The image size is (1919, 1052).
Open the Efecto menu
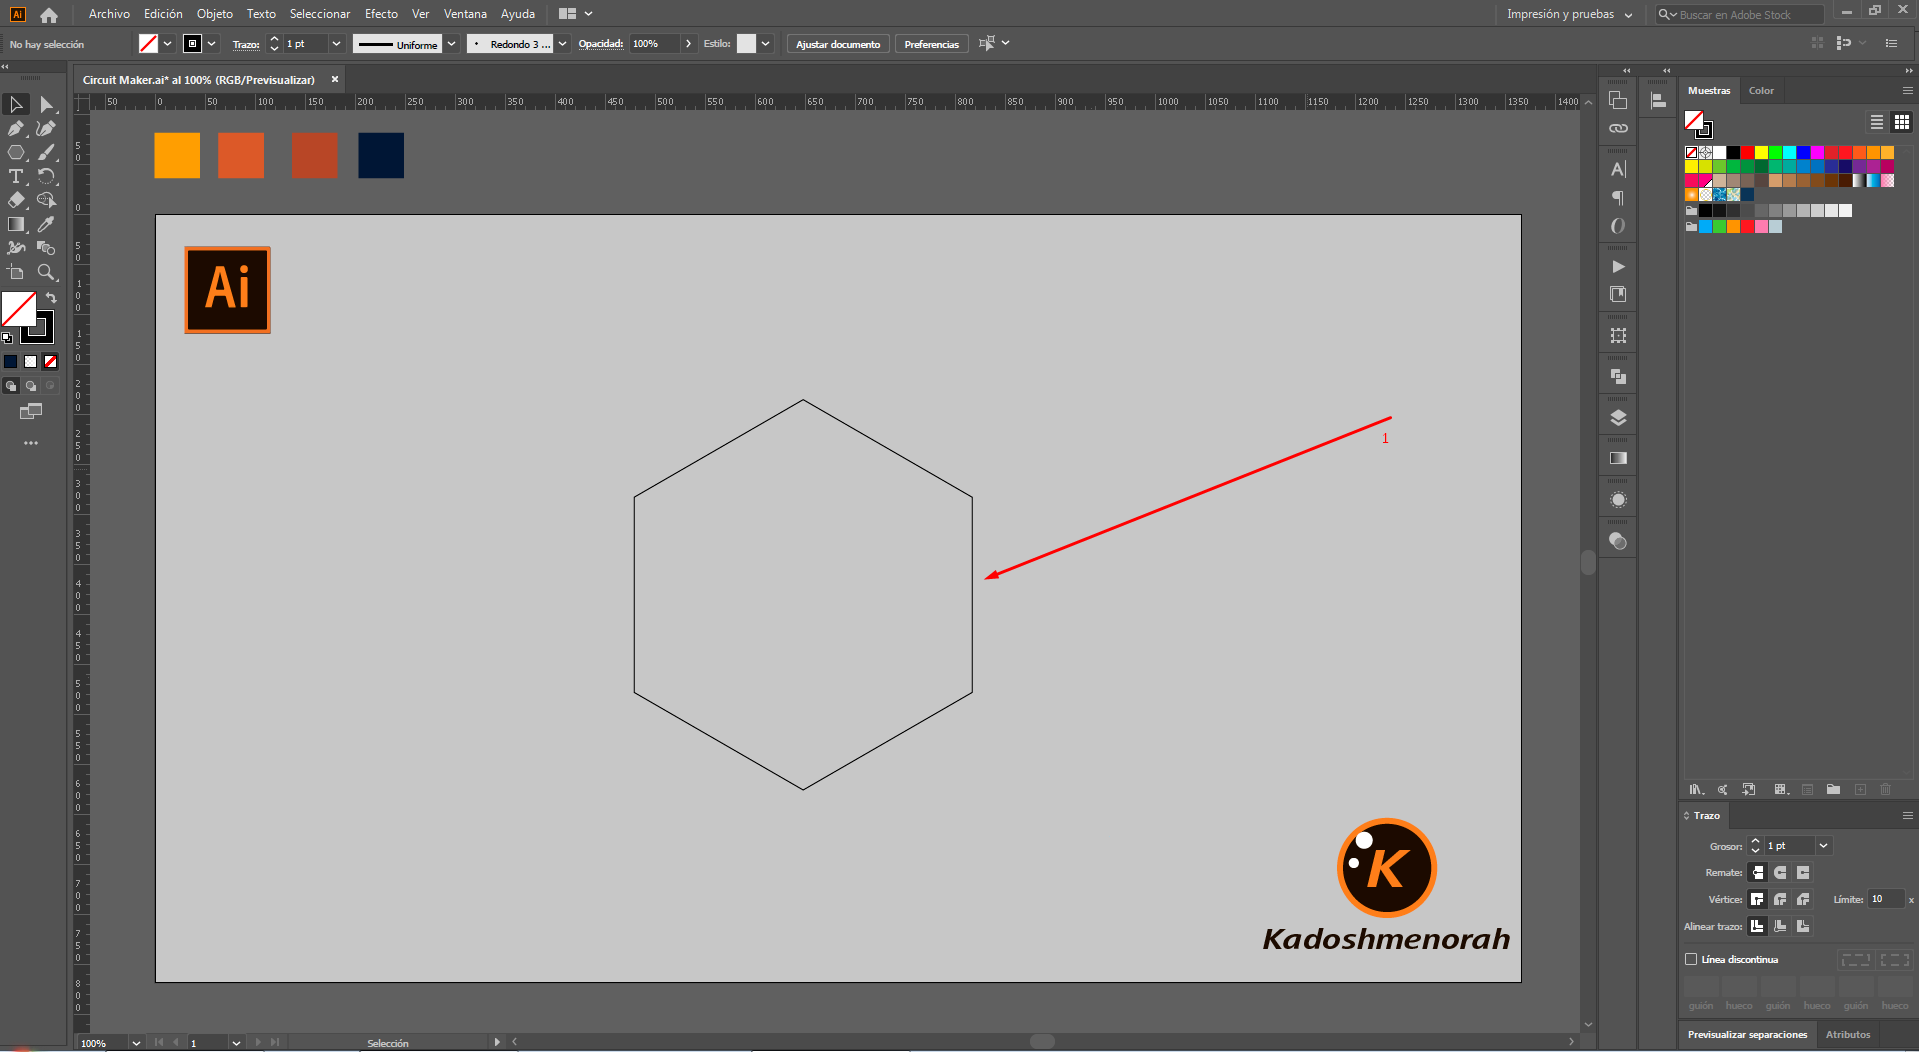pos(381,14)
